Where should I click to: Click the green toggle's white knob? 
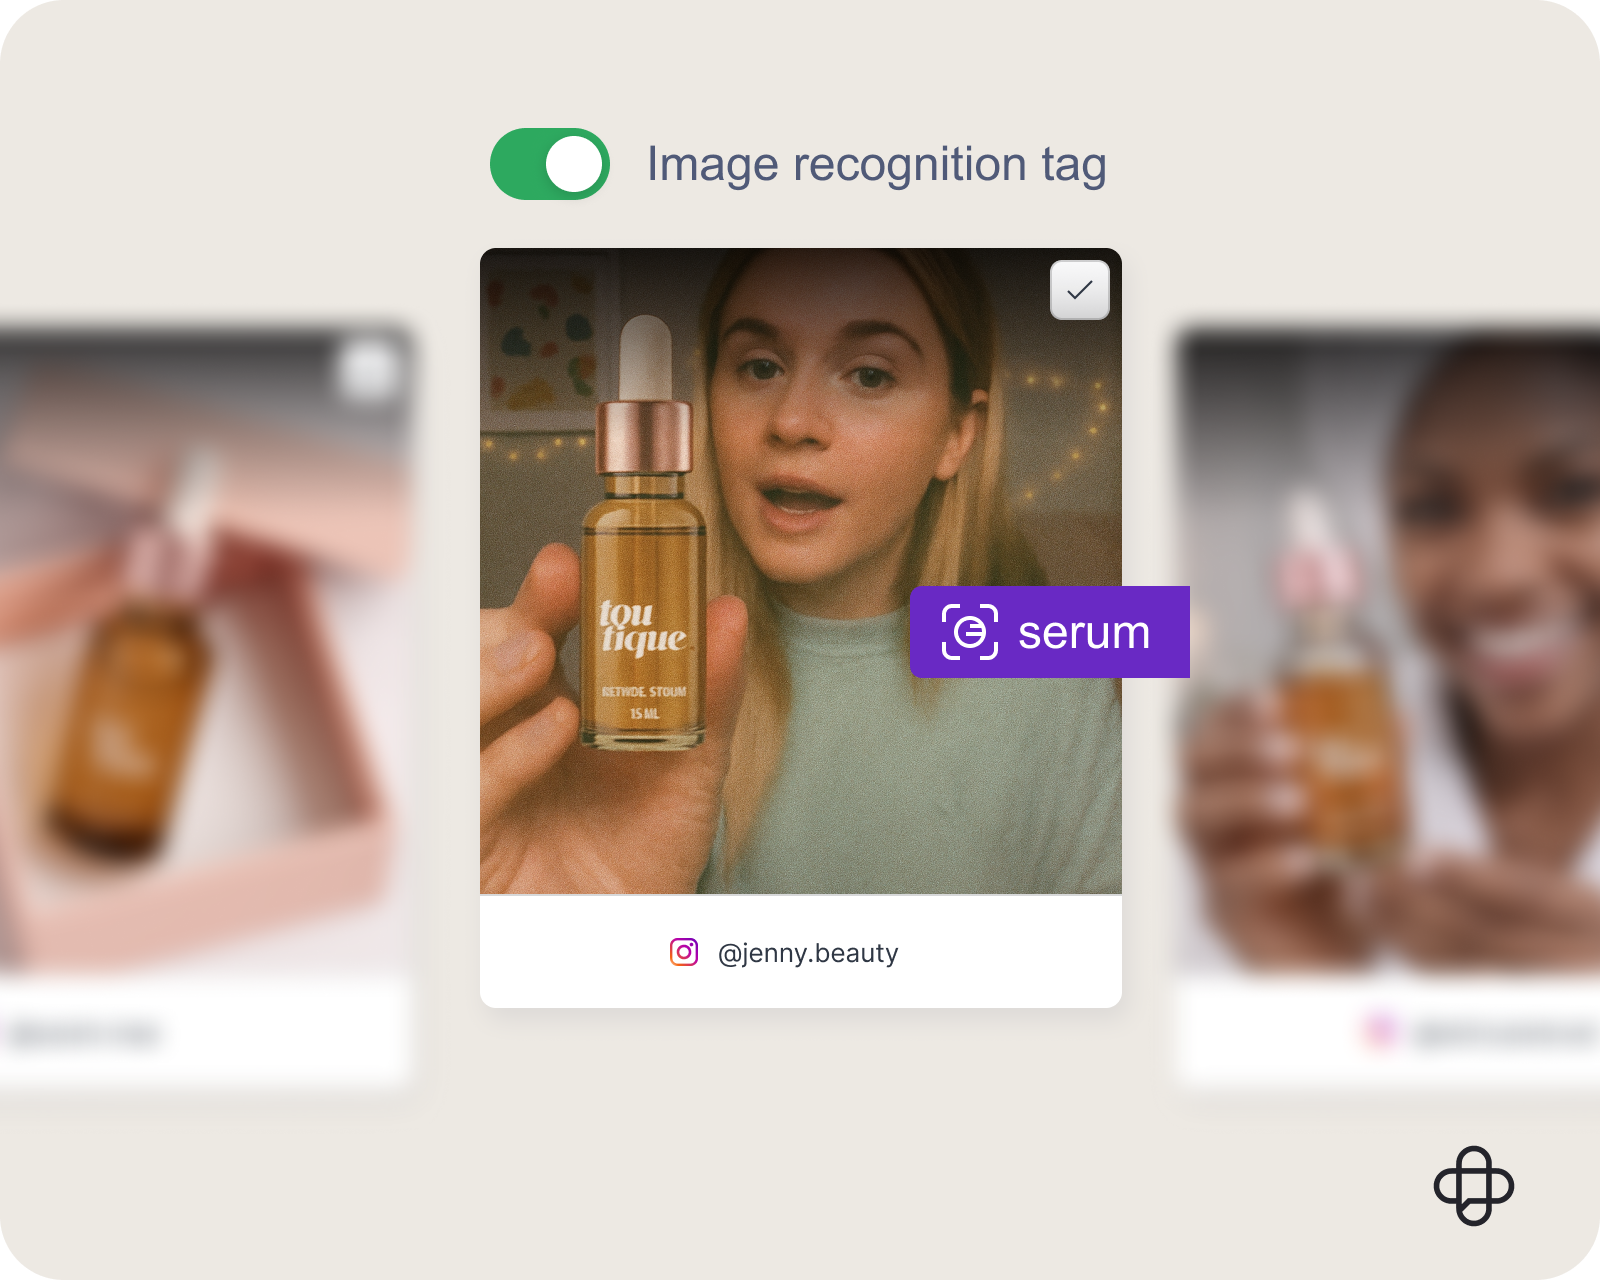click(573, 164)
